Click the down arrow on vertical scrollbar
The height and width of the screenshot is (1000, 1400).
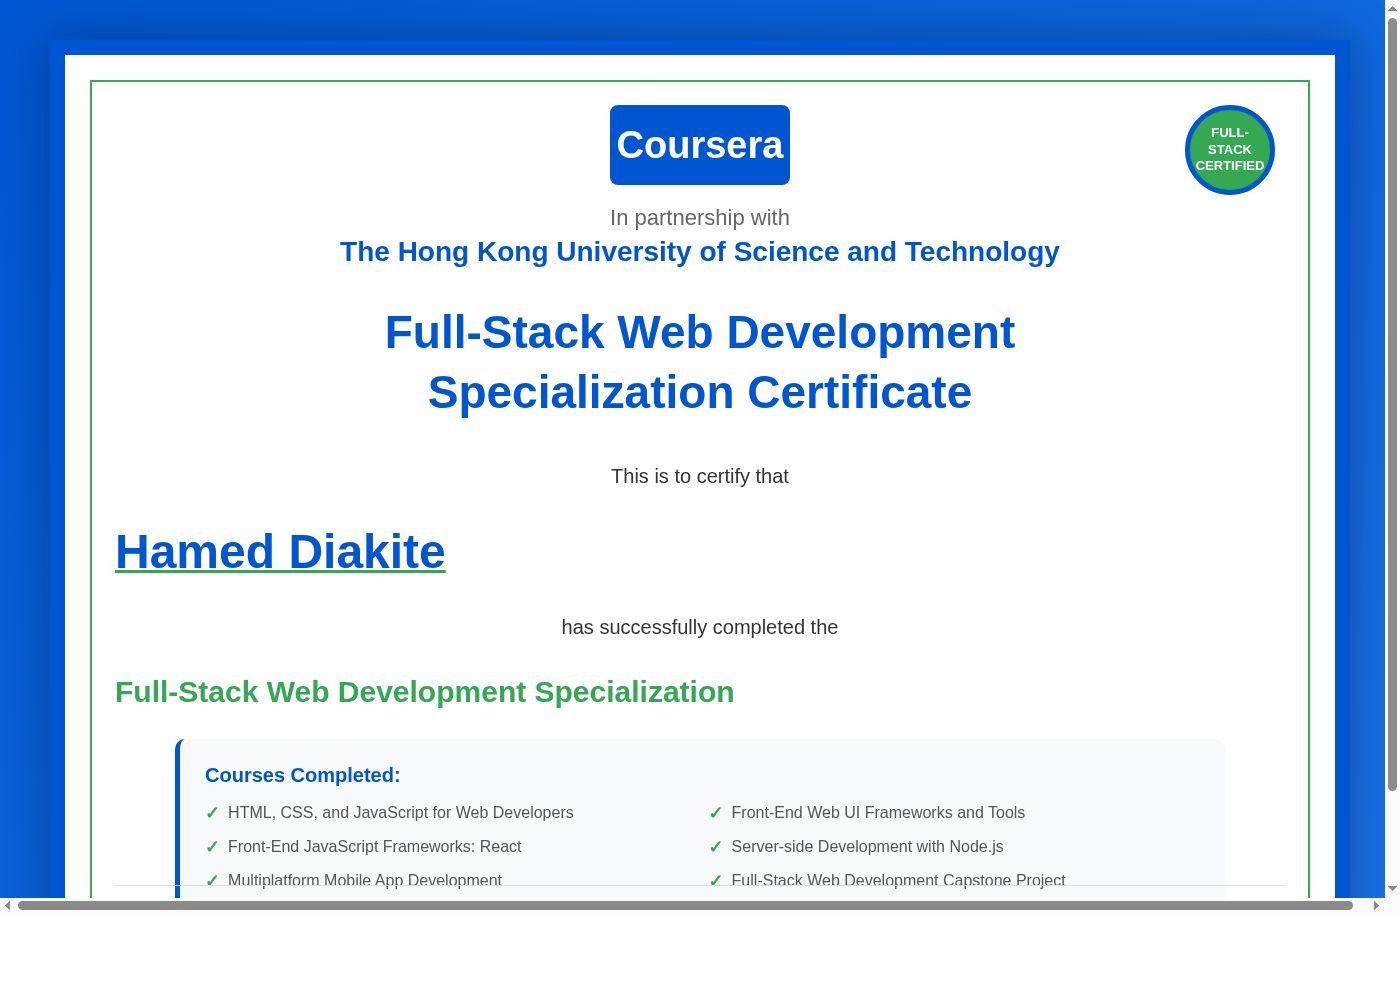tap(1392, 890)
